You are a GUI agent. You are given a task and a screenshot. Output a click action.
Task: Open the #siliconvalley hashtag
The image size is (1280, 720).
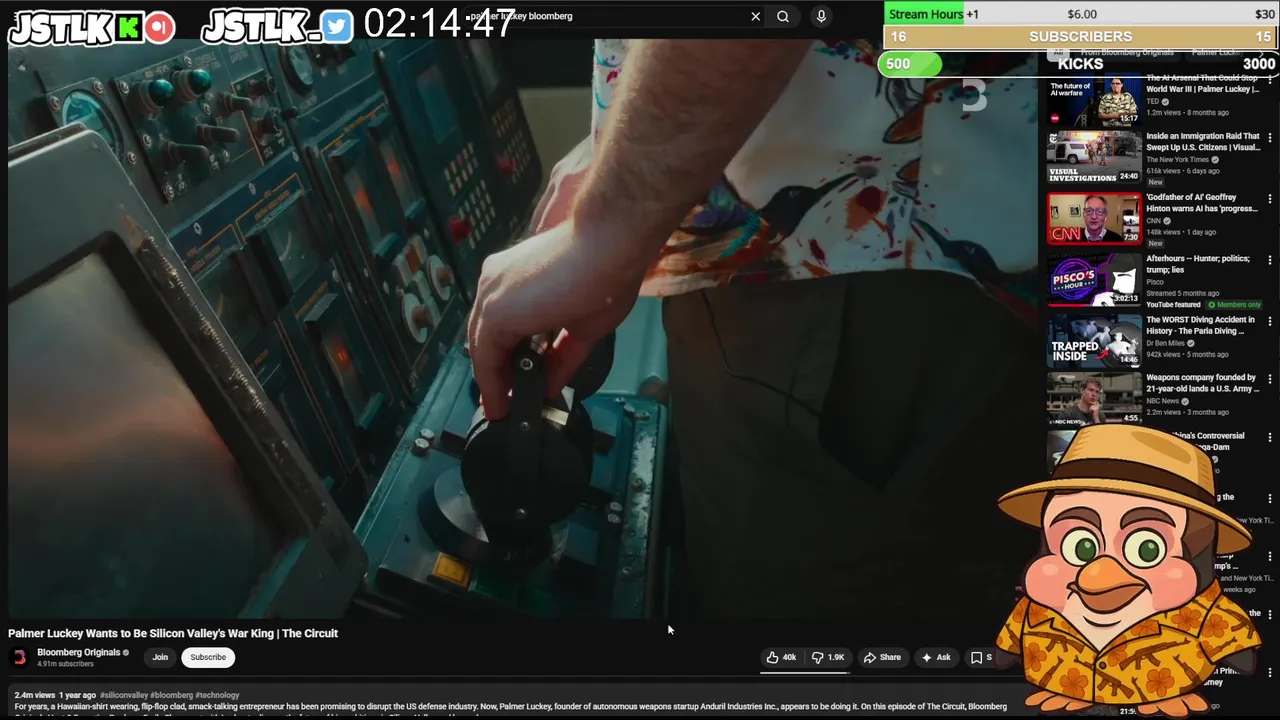(x=124, y=695)
